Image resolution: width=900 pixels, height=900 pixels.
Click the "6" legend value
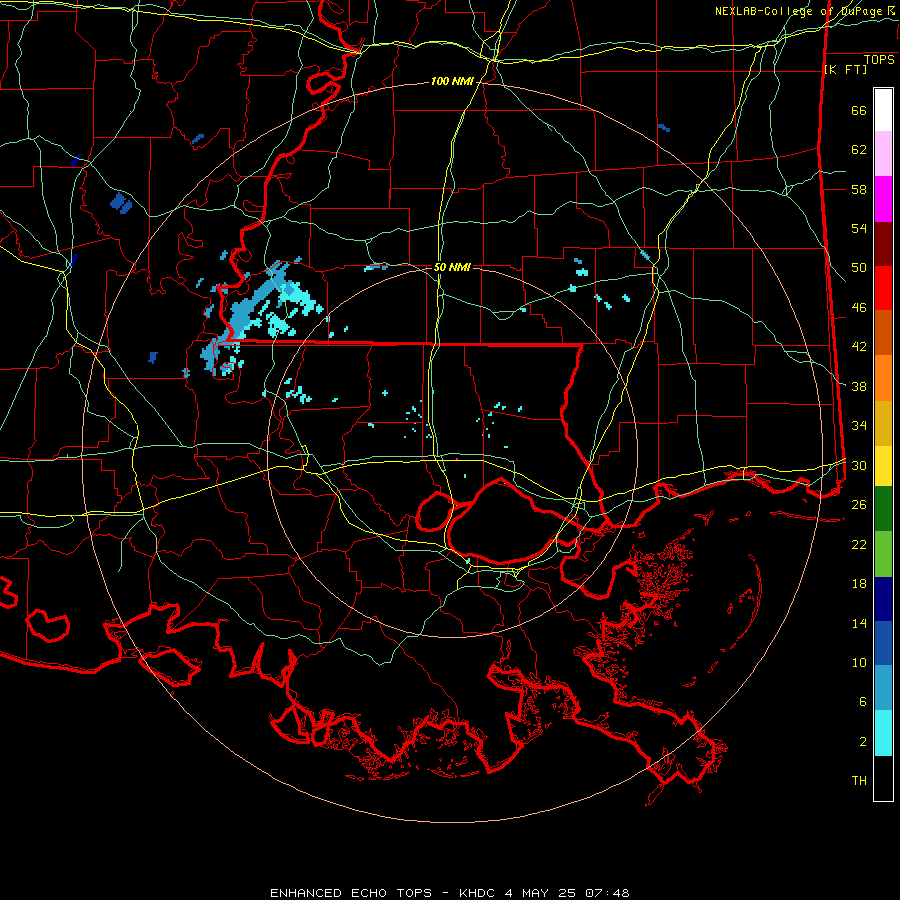tap(863, 702)
